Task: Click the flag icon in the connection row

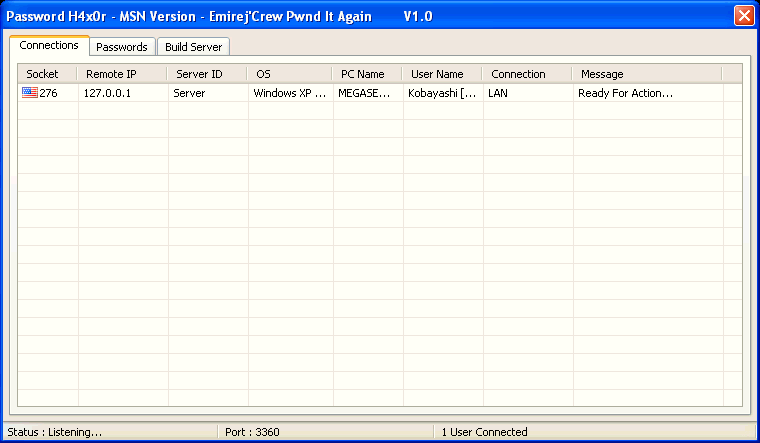Action: click(x=29, y=93)
